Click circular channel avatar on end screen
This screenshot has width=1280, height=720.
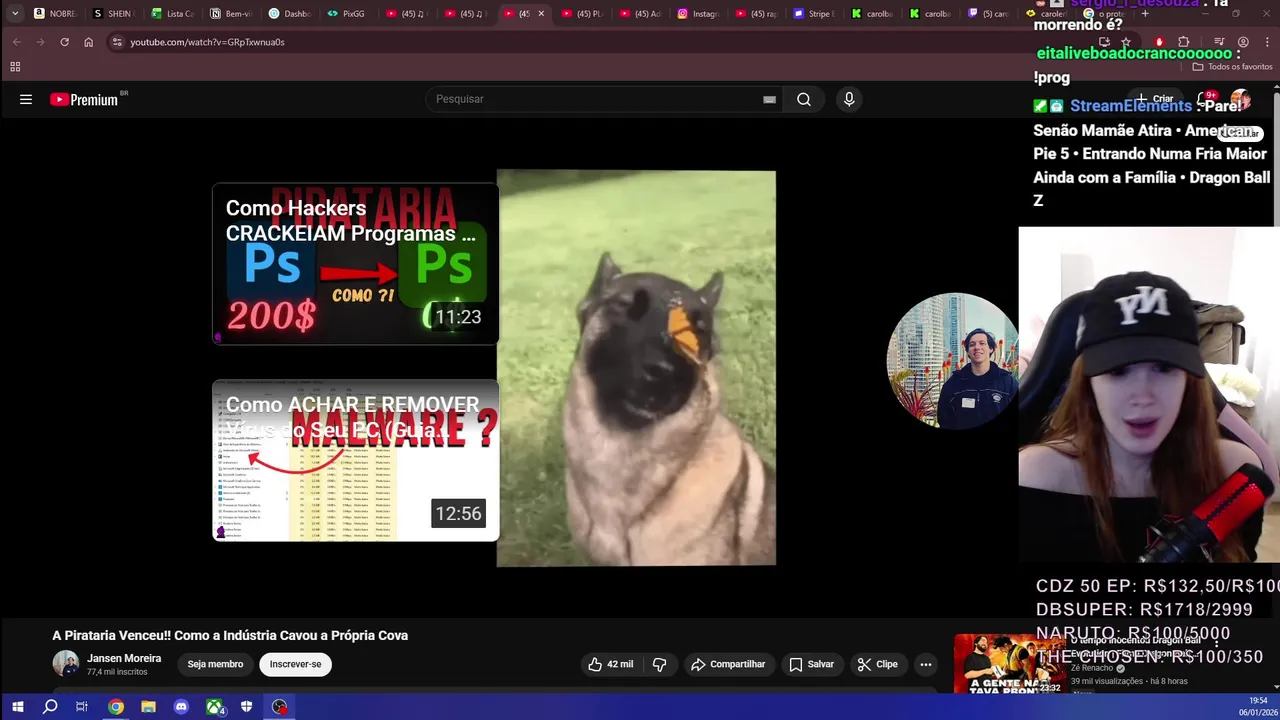pos(951,361)
